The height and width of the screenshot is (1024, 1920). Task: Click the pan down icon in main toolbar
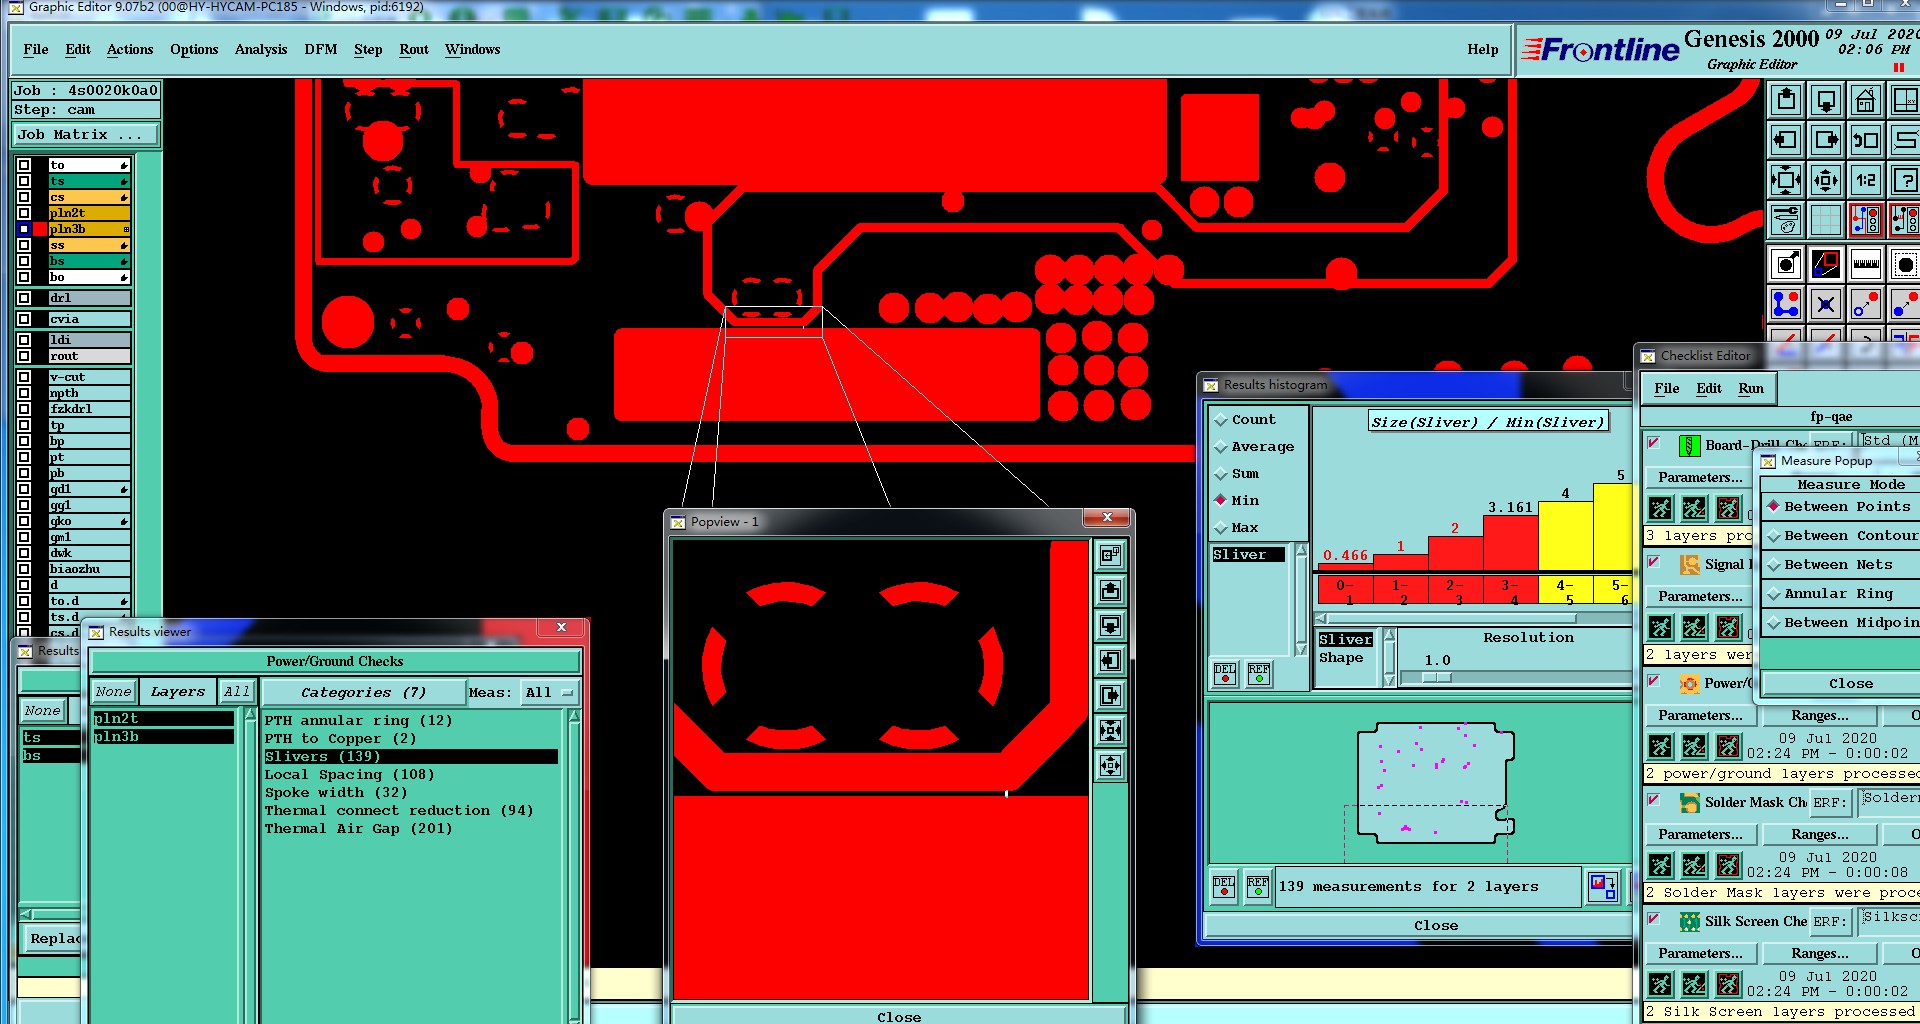(x=1826, y=100)
